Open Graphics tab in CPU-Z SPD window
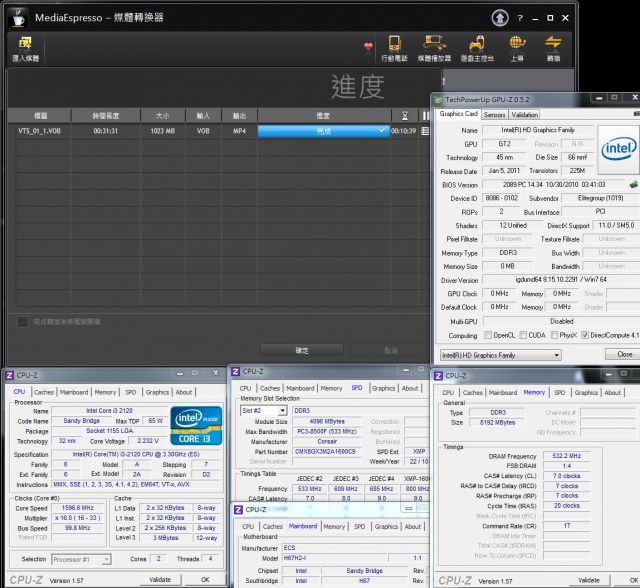The image size is (640, 588). click(383, 388)
